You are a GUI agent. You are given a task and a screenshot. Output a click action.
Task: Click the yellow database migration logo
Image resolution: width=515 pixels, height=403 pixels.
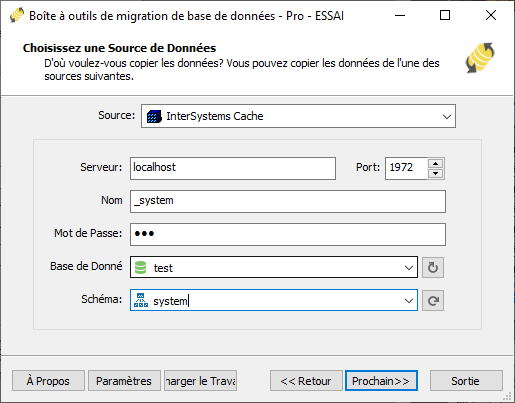coord(480,58)
